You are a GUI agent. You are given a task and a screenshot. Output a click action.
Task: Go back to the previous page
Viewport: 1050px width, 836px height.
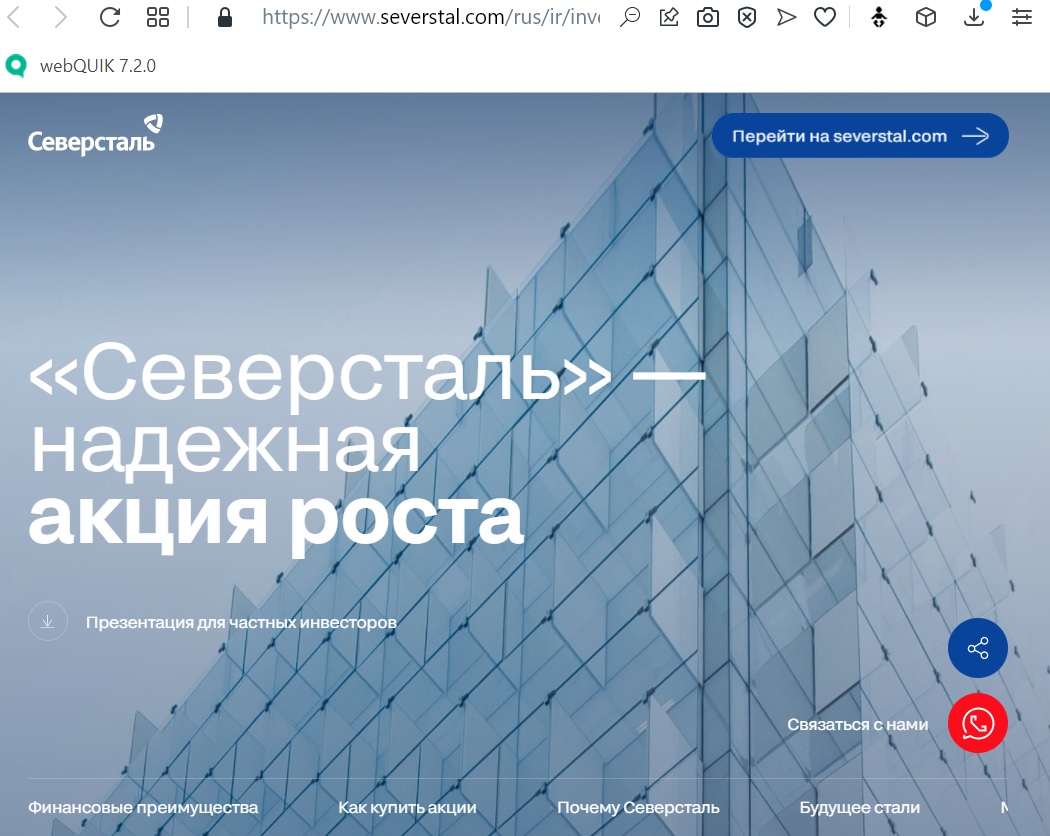click(13, 17)
